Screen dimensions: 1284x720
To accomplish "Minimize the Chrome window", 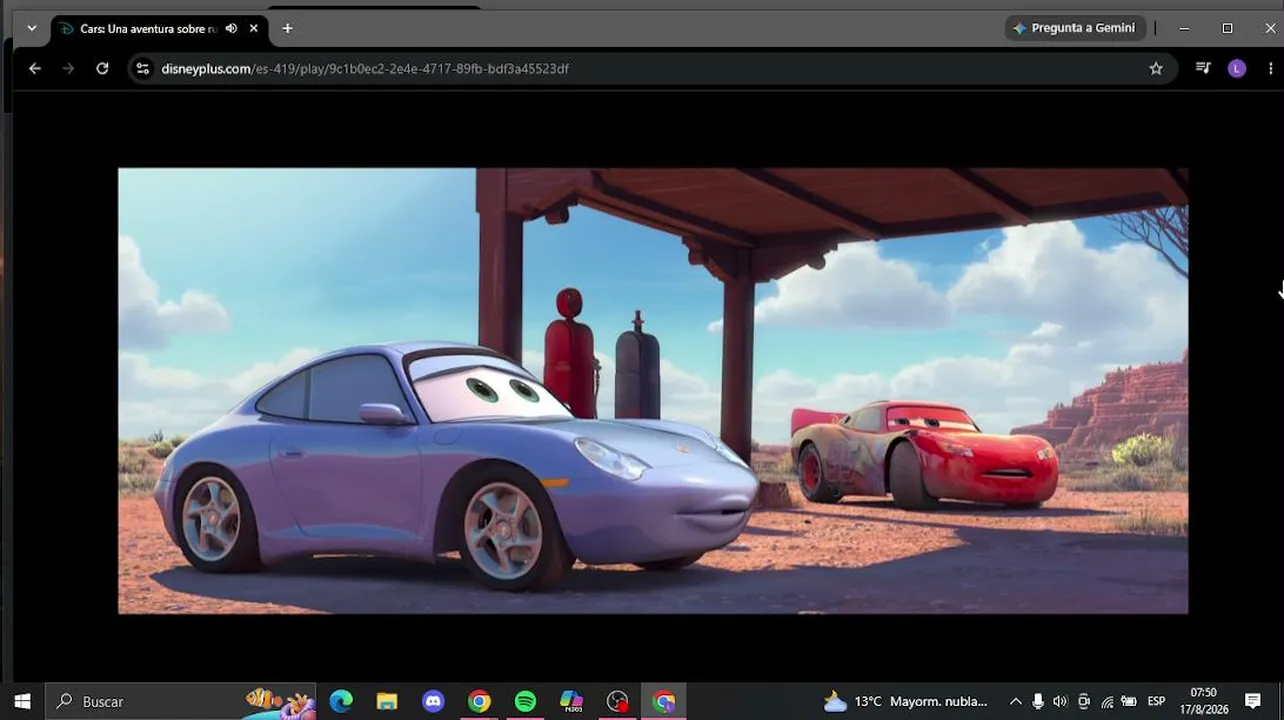I will pos(1184,28).
